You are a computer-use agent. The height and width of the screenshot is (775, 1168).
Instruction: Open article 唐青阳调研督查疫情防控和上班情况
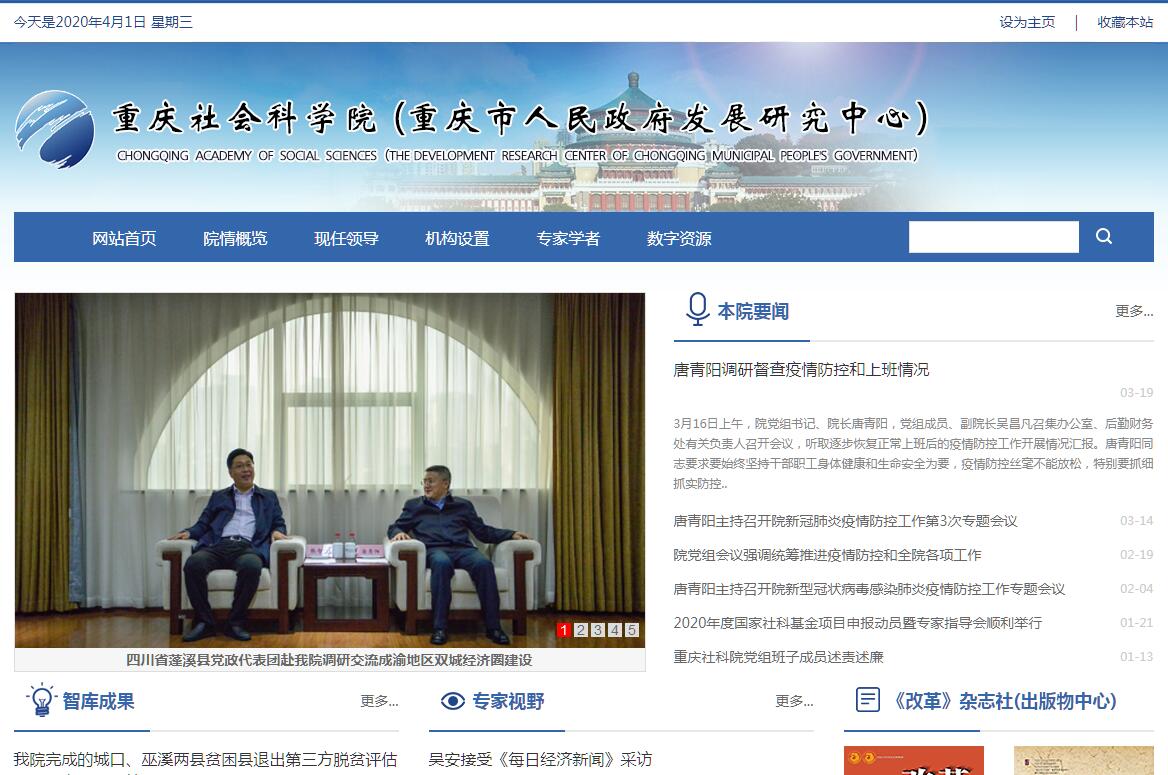(801, 370)
